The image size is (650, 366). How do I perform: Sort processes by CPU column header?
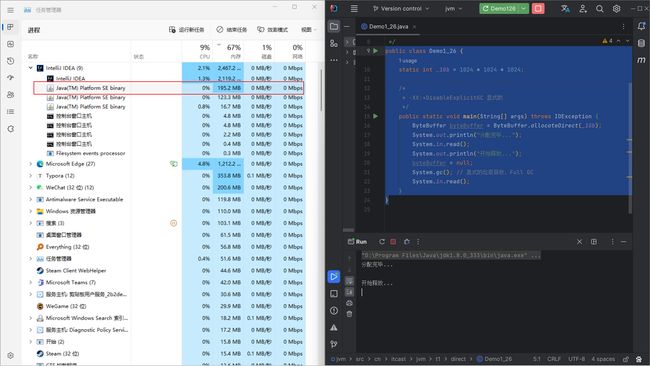click(x=196, y=51)
